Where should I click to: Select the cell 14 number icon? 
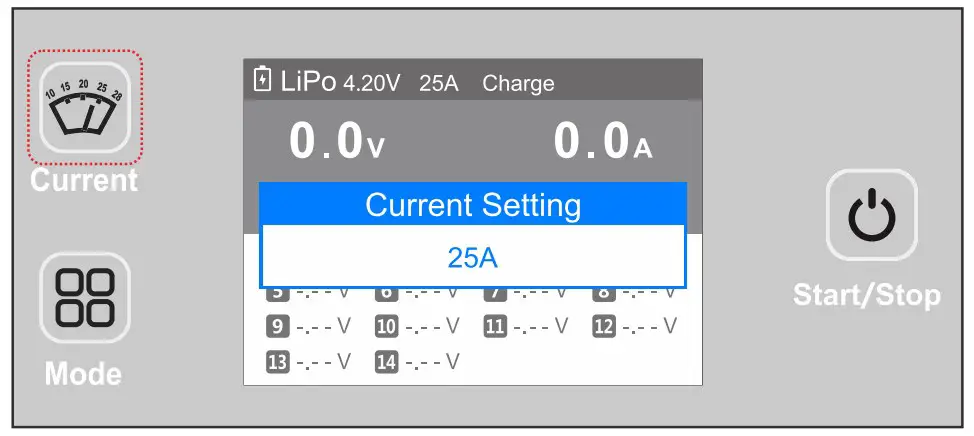(x=386, y=362)
